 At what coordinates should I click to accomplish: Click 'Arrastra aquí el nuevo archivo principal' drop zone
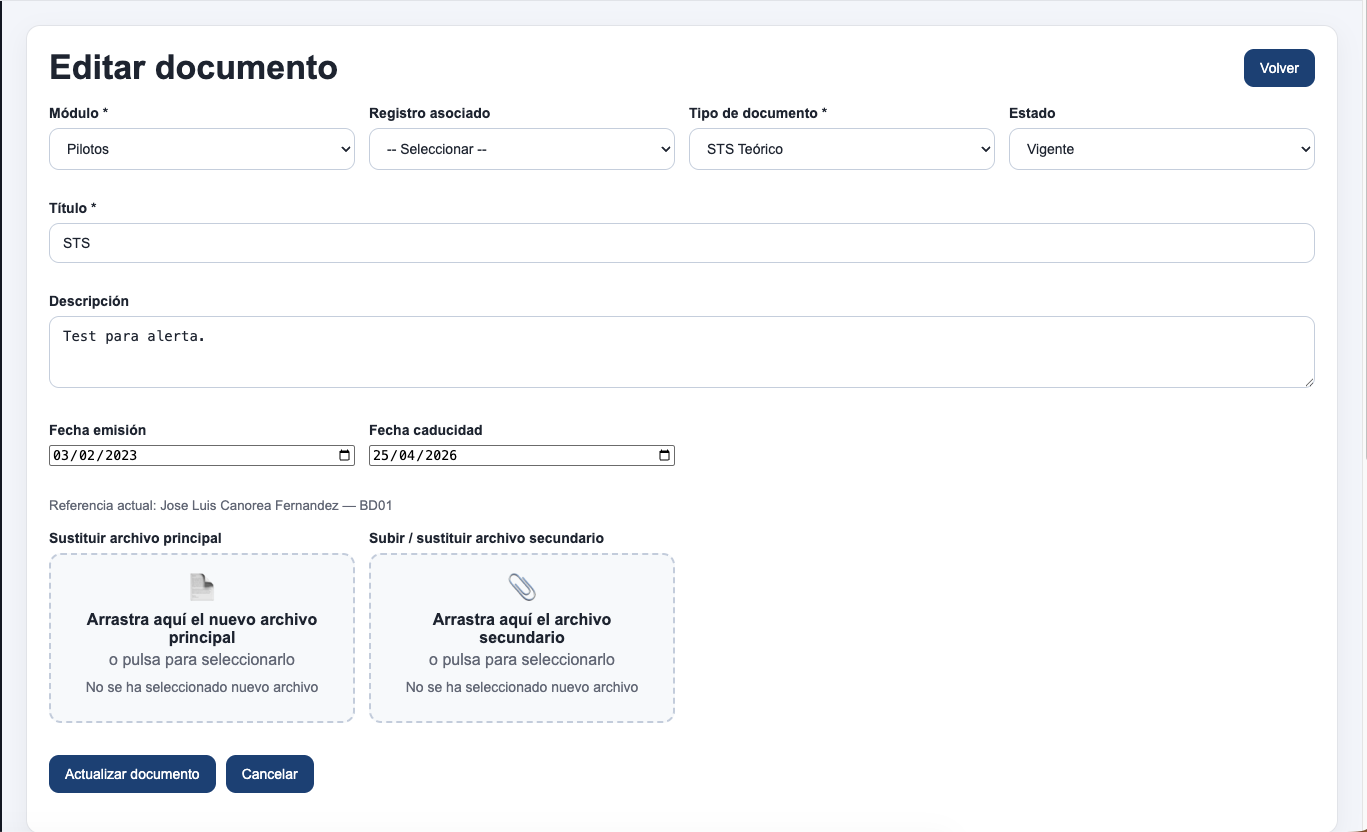(202, 638)
